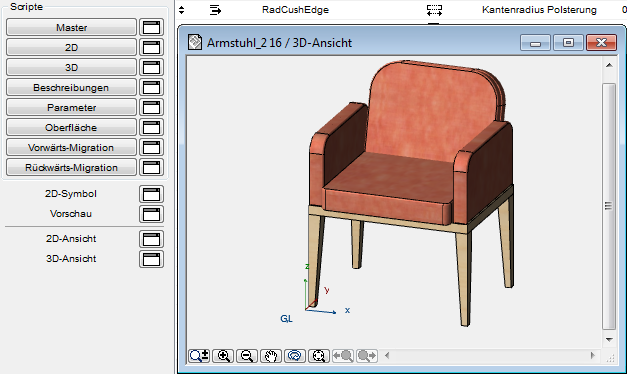This screenshot has width=627, height=374.
Task: Open the Beschreibungen script
Action: pos(72,87)
